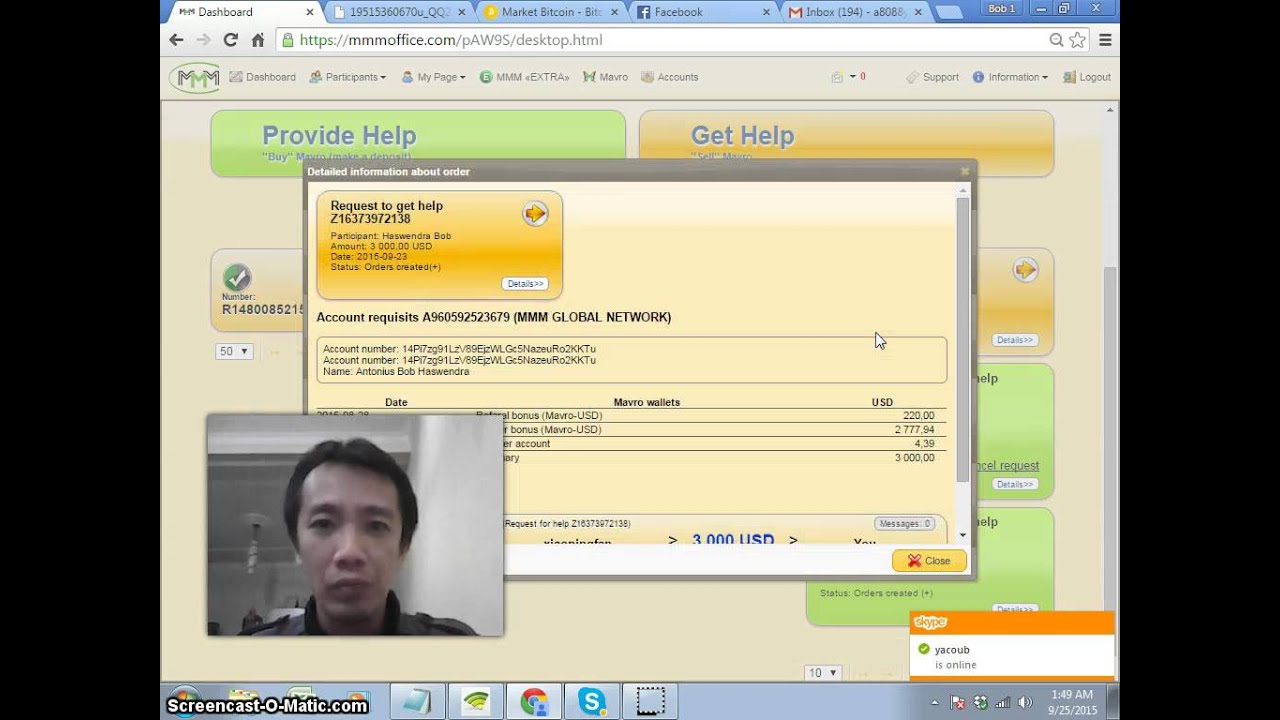This screenshot has height=720, width=1280.
Task: Click Logout in the navbar
Action: click(x=1086, y=77)
